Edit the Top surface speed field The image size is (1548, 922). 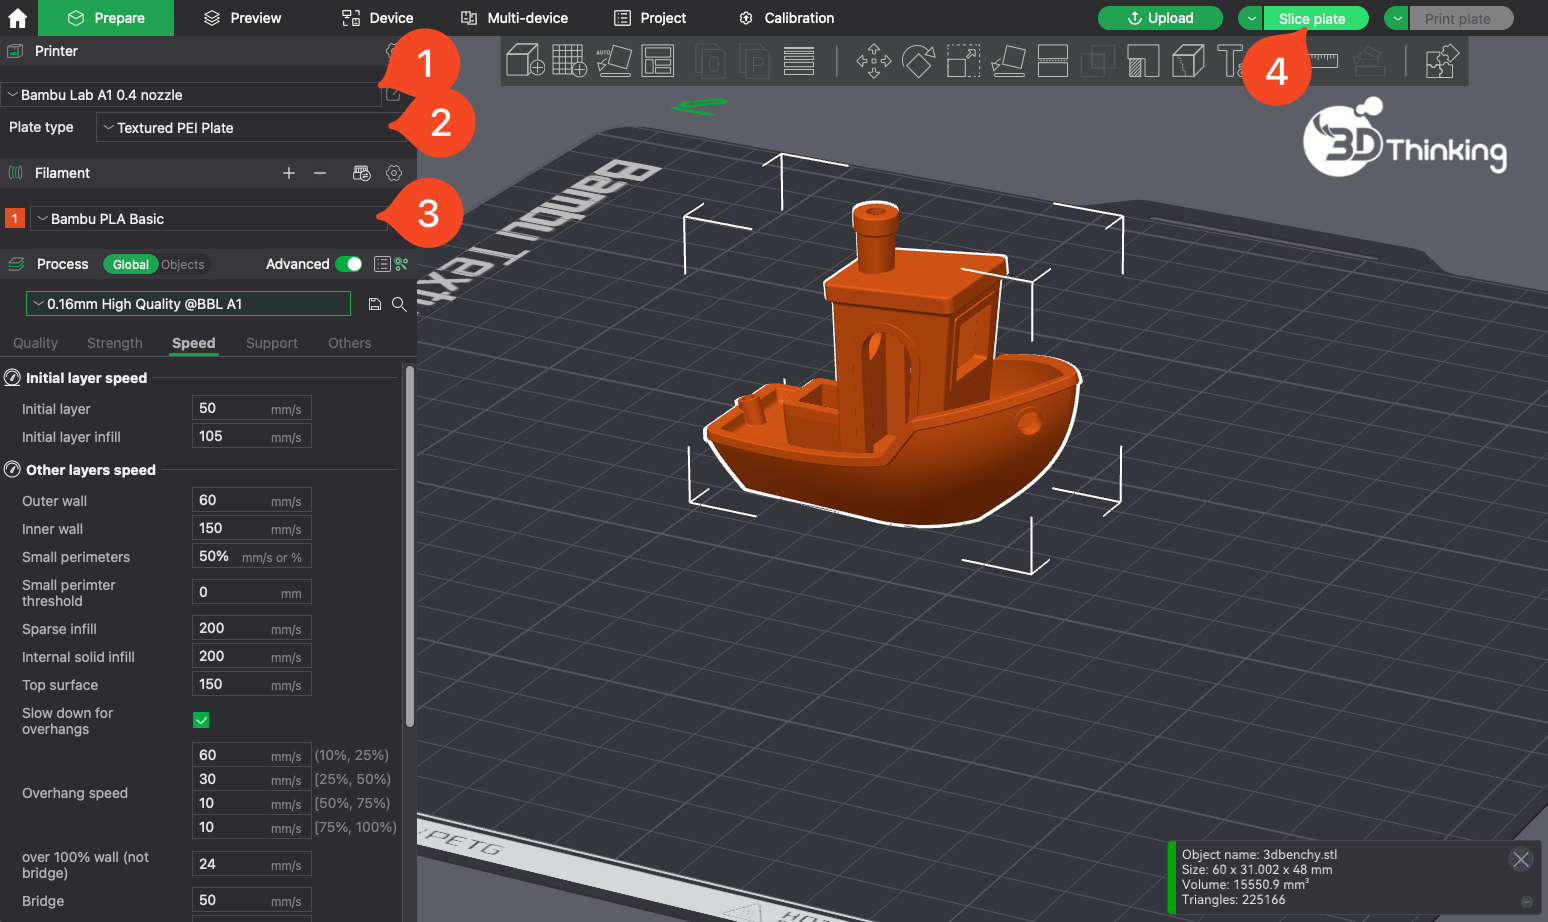point(252,684)
